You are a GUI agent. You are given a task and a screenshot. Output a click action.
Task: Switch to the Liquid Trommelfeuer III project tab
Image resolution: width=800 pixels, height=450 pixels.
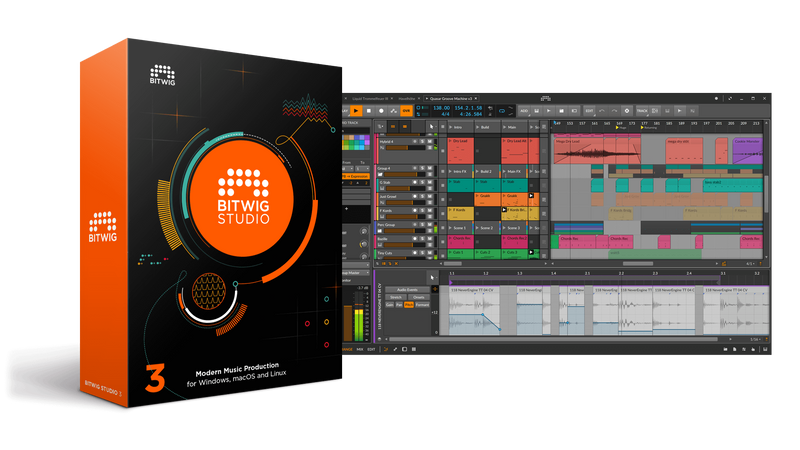(370, 98)
